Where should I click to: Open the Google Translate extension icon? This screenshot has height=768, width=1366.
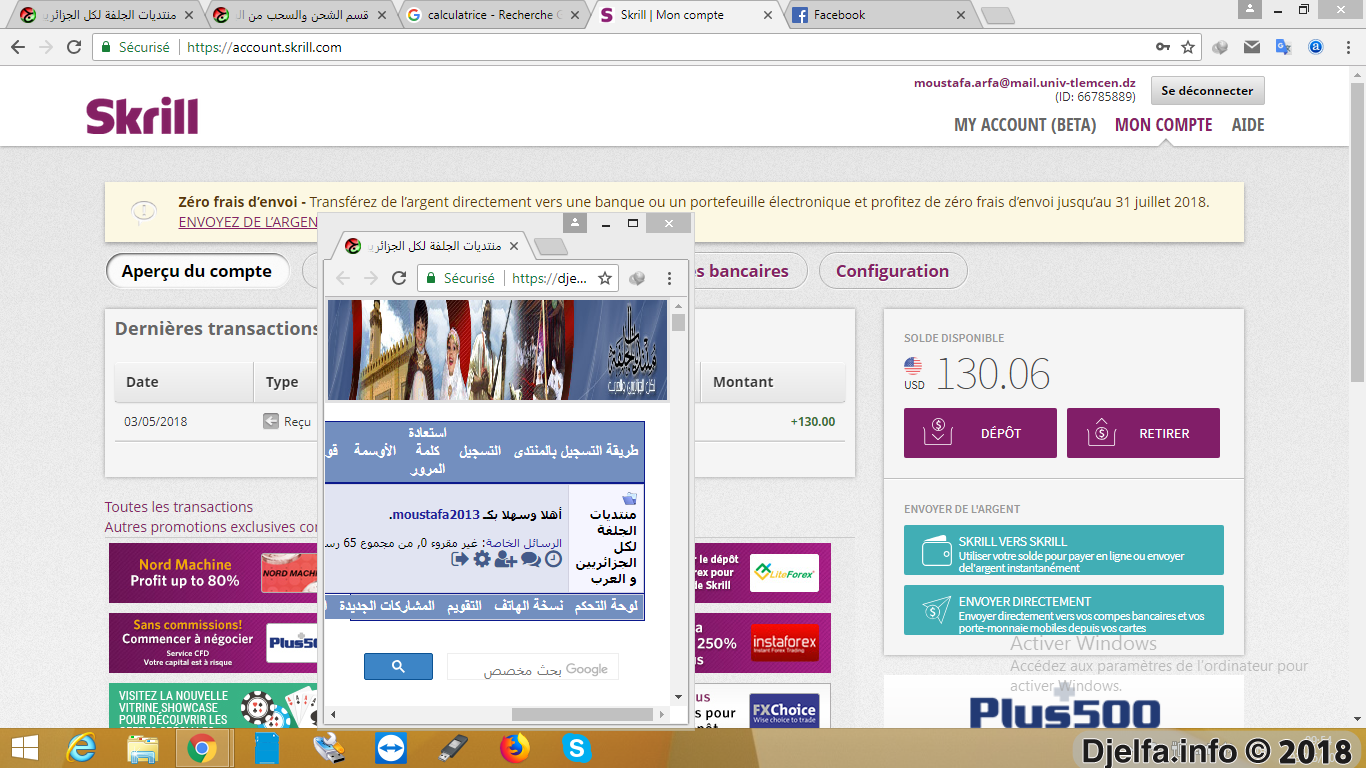pos(1284,47)
